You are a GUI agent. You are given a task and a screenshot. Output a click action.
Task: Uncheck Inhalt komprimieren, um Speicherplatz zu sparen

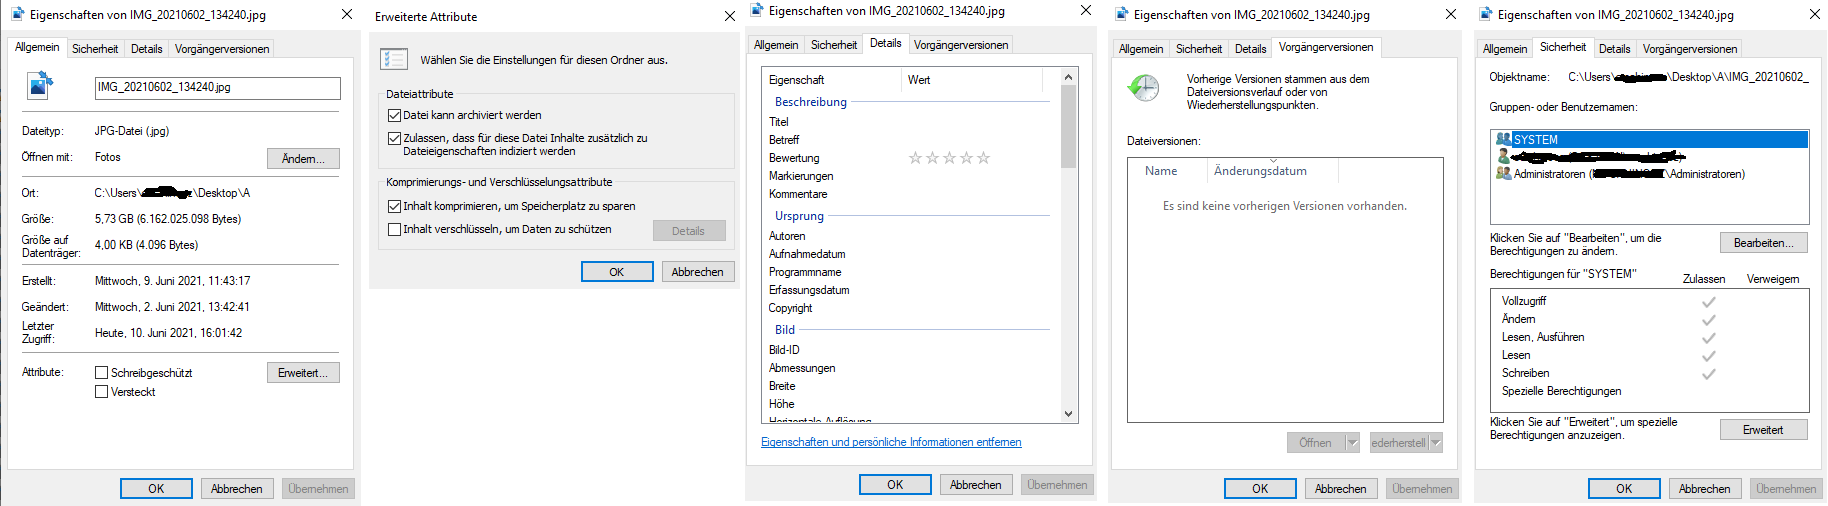pos(394,206)
